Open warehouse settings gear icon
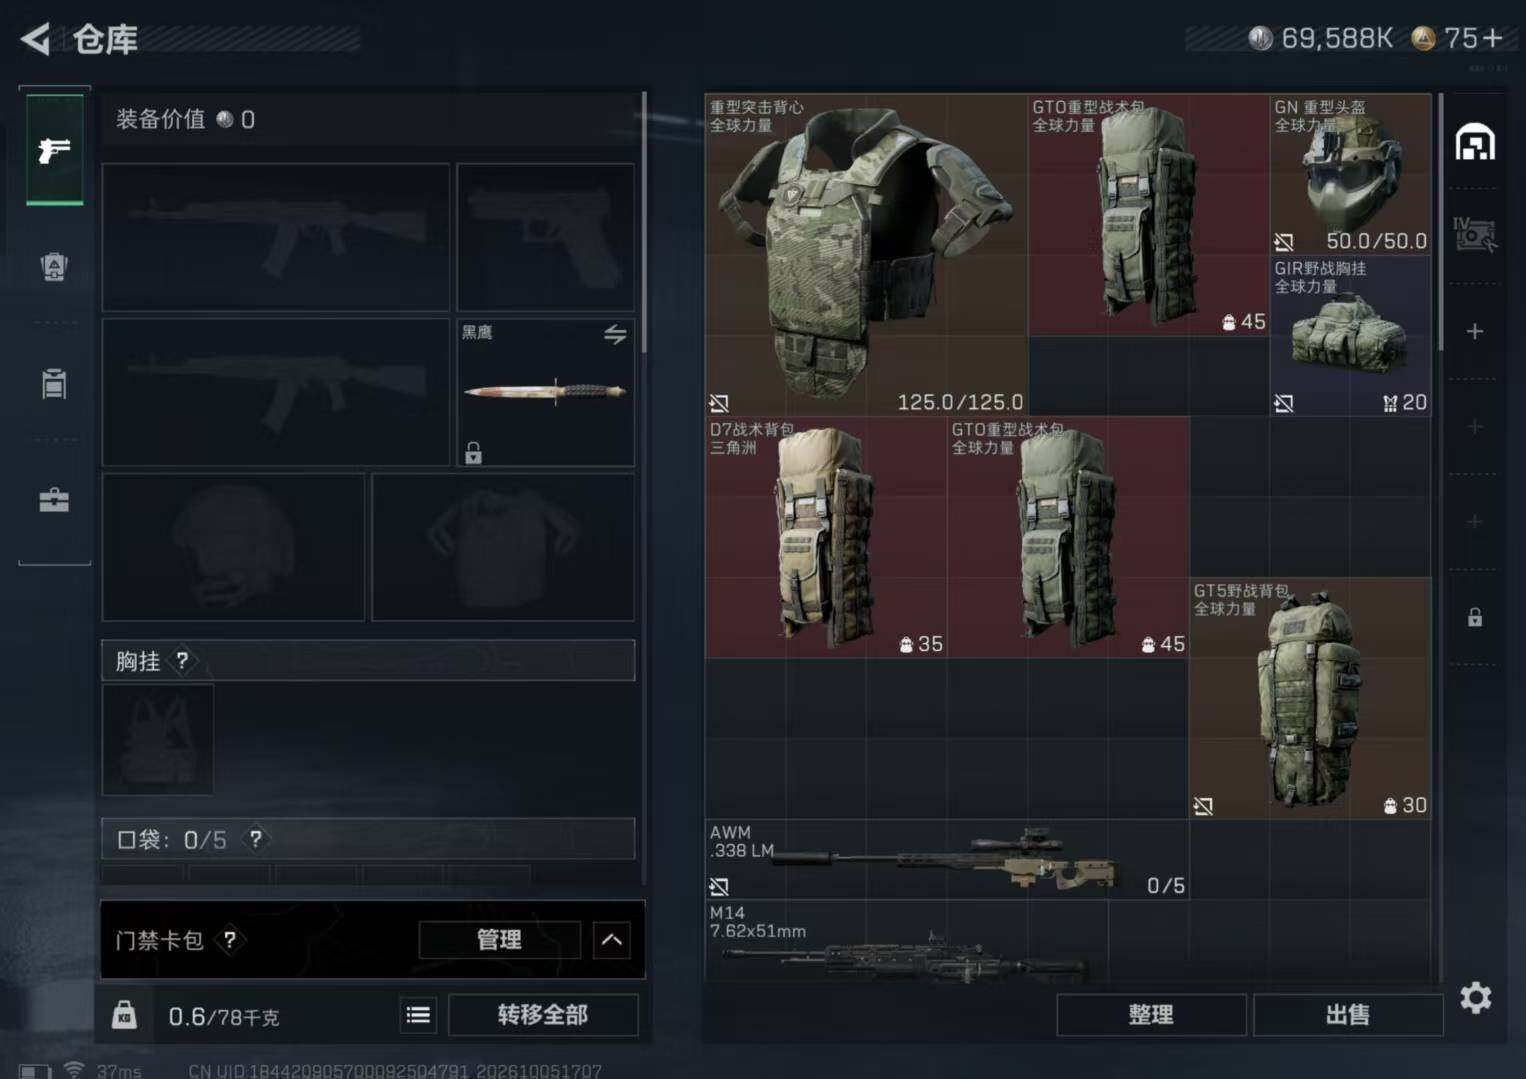The image size is (1526, 1079). (1476, 997)
